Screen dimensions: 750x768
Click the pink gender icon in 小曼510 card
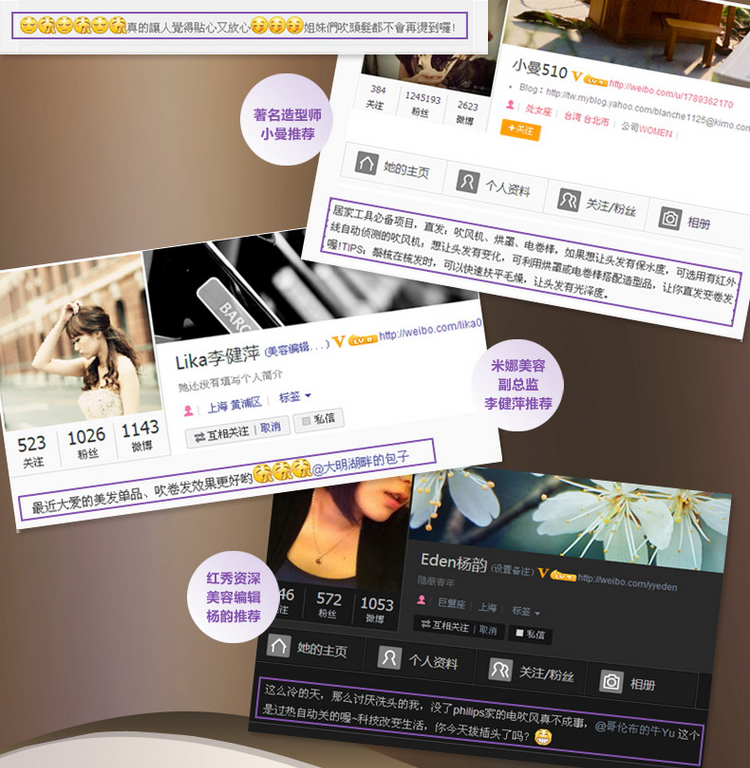click(x=510, y=105)
